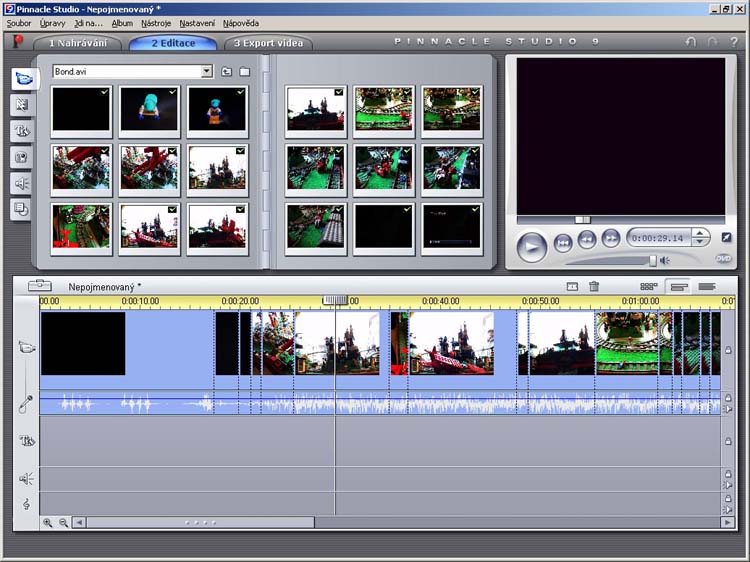Screen dimensions: 750x562
Task: Open the Nastavení menu
Action: 197,22
